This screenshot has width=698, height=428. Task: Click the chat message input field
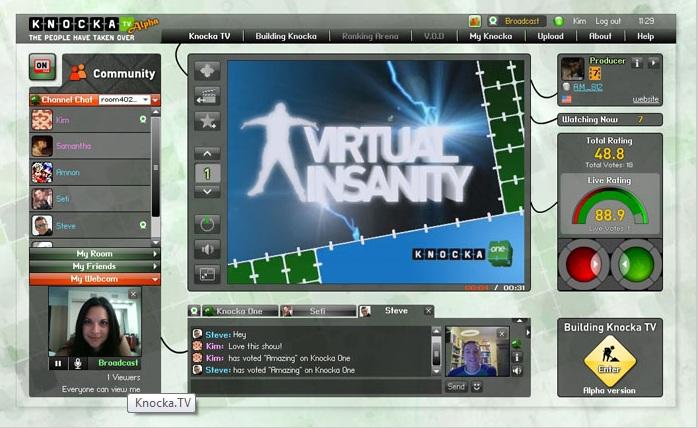tap(316, 387)
